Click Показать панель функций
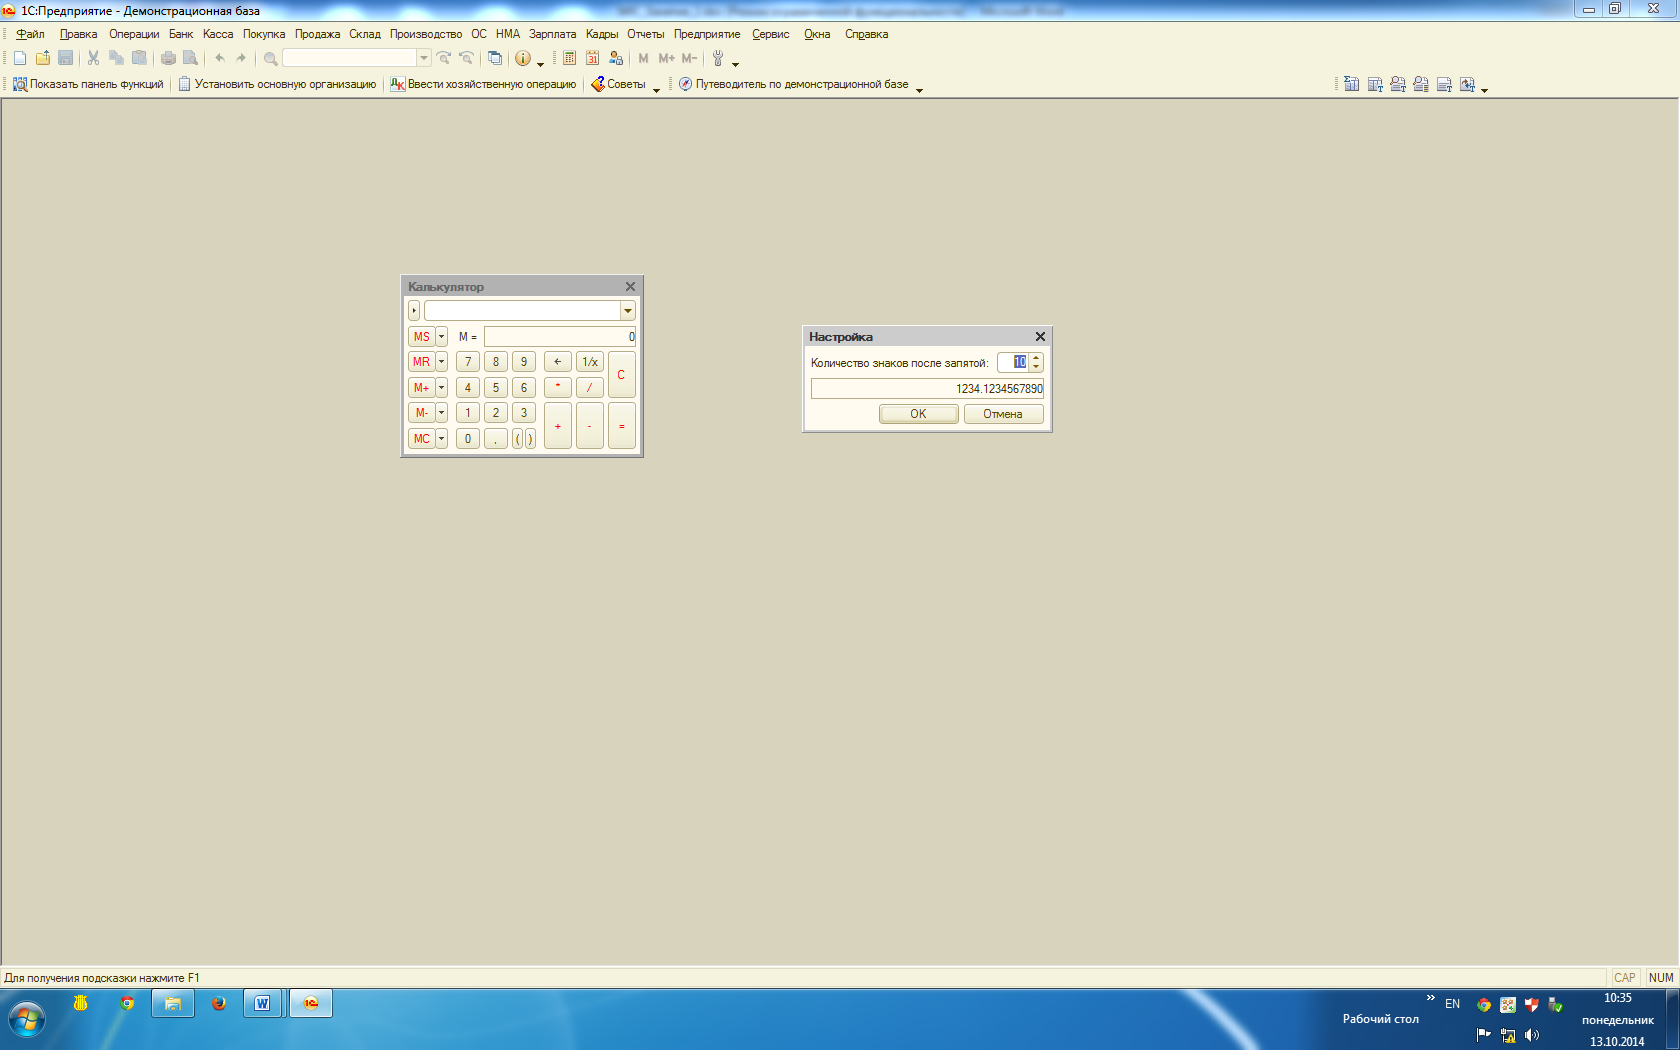The height and width of the screenshot is (1050, 1680). [88, 84]
